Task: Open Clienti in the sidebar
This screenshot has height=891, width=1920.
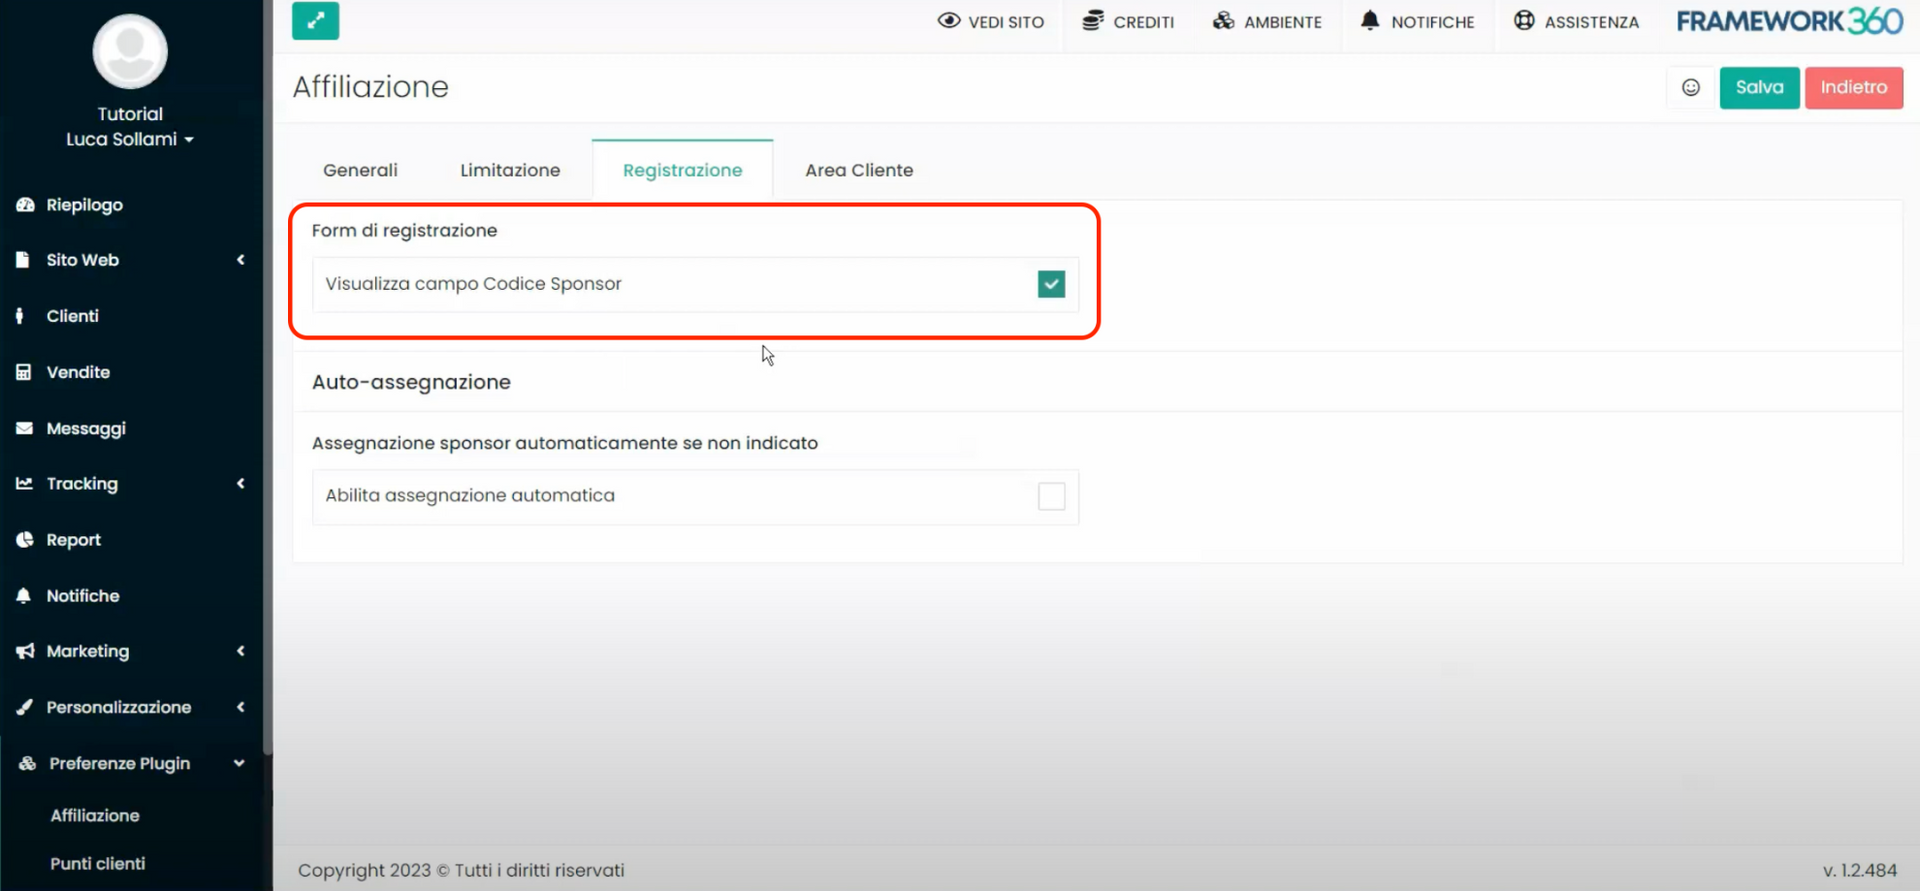Action: pos(72,316)
